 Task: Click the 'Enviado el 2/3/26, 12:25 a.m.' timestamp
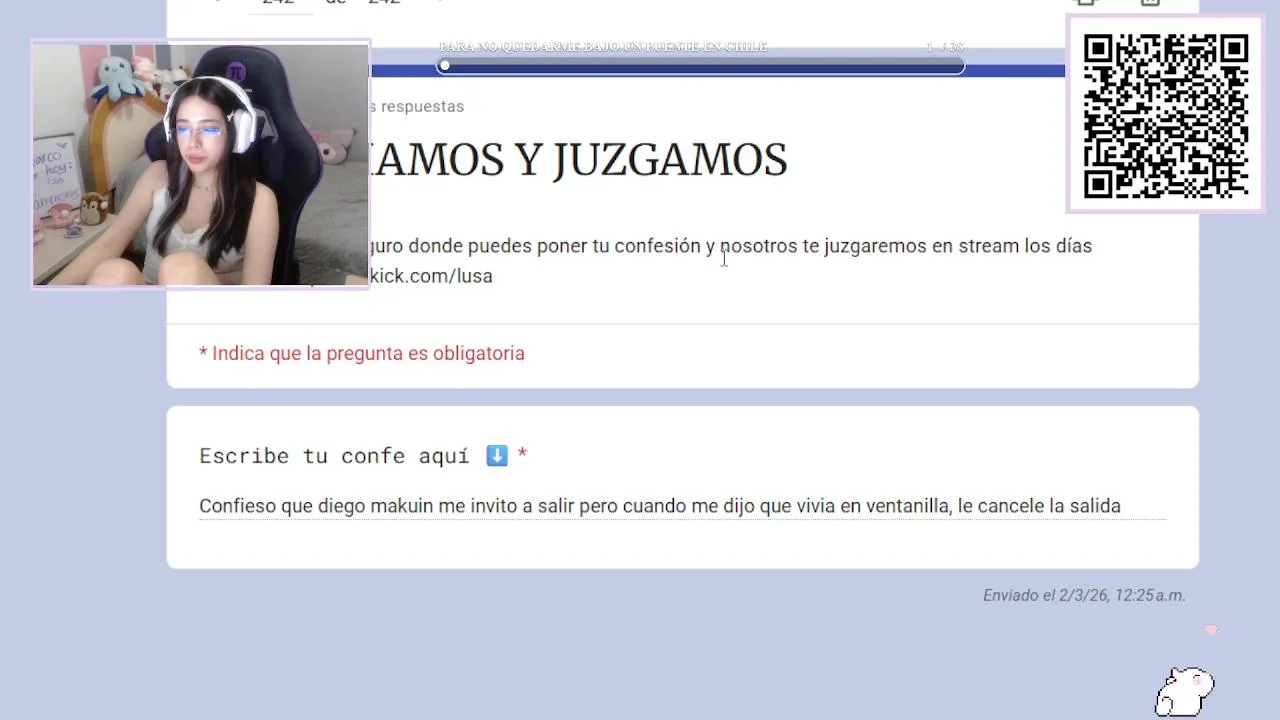click(x=1084, y=595)
